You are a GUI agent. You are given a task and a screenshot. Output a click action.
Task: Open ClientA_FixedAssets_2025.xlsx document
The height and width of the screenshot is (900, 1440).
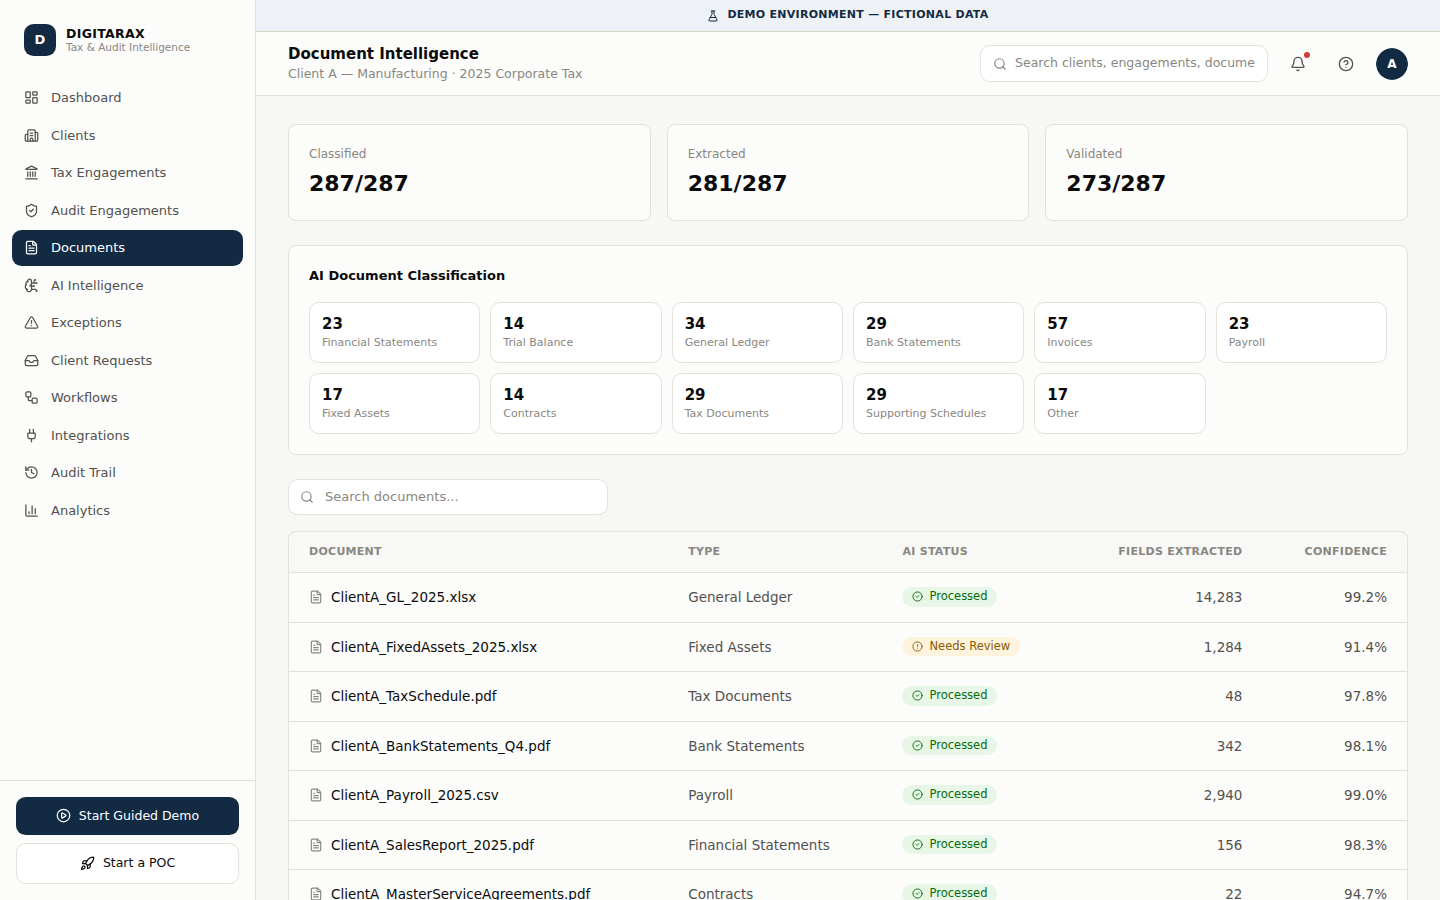tap(434, 647)
